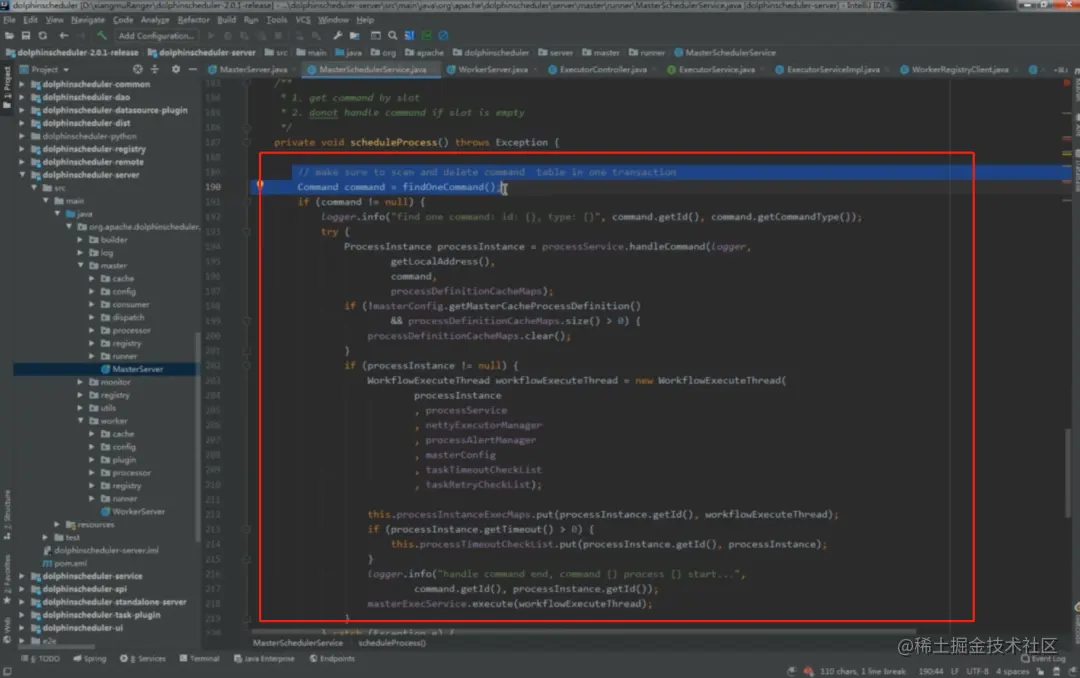
Task: Open the Structure side tool window
Action: click(x=7, y=514)
